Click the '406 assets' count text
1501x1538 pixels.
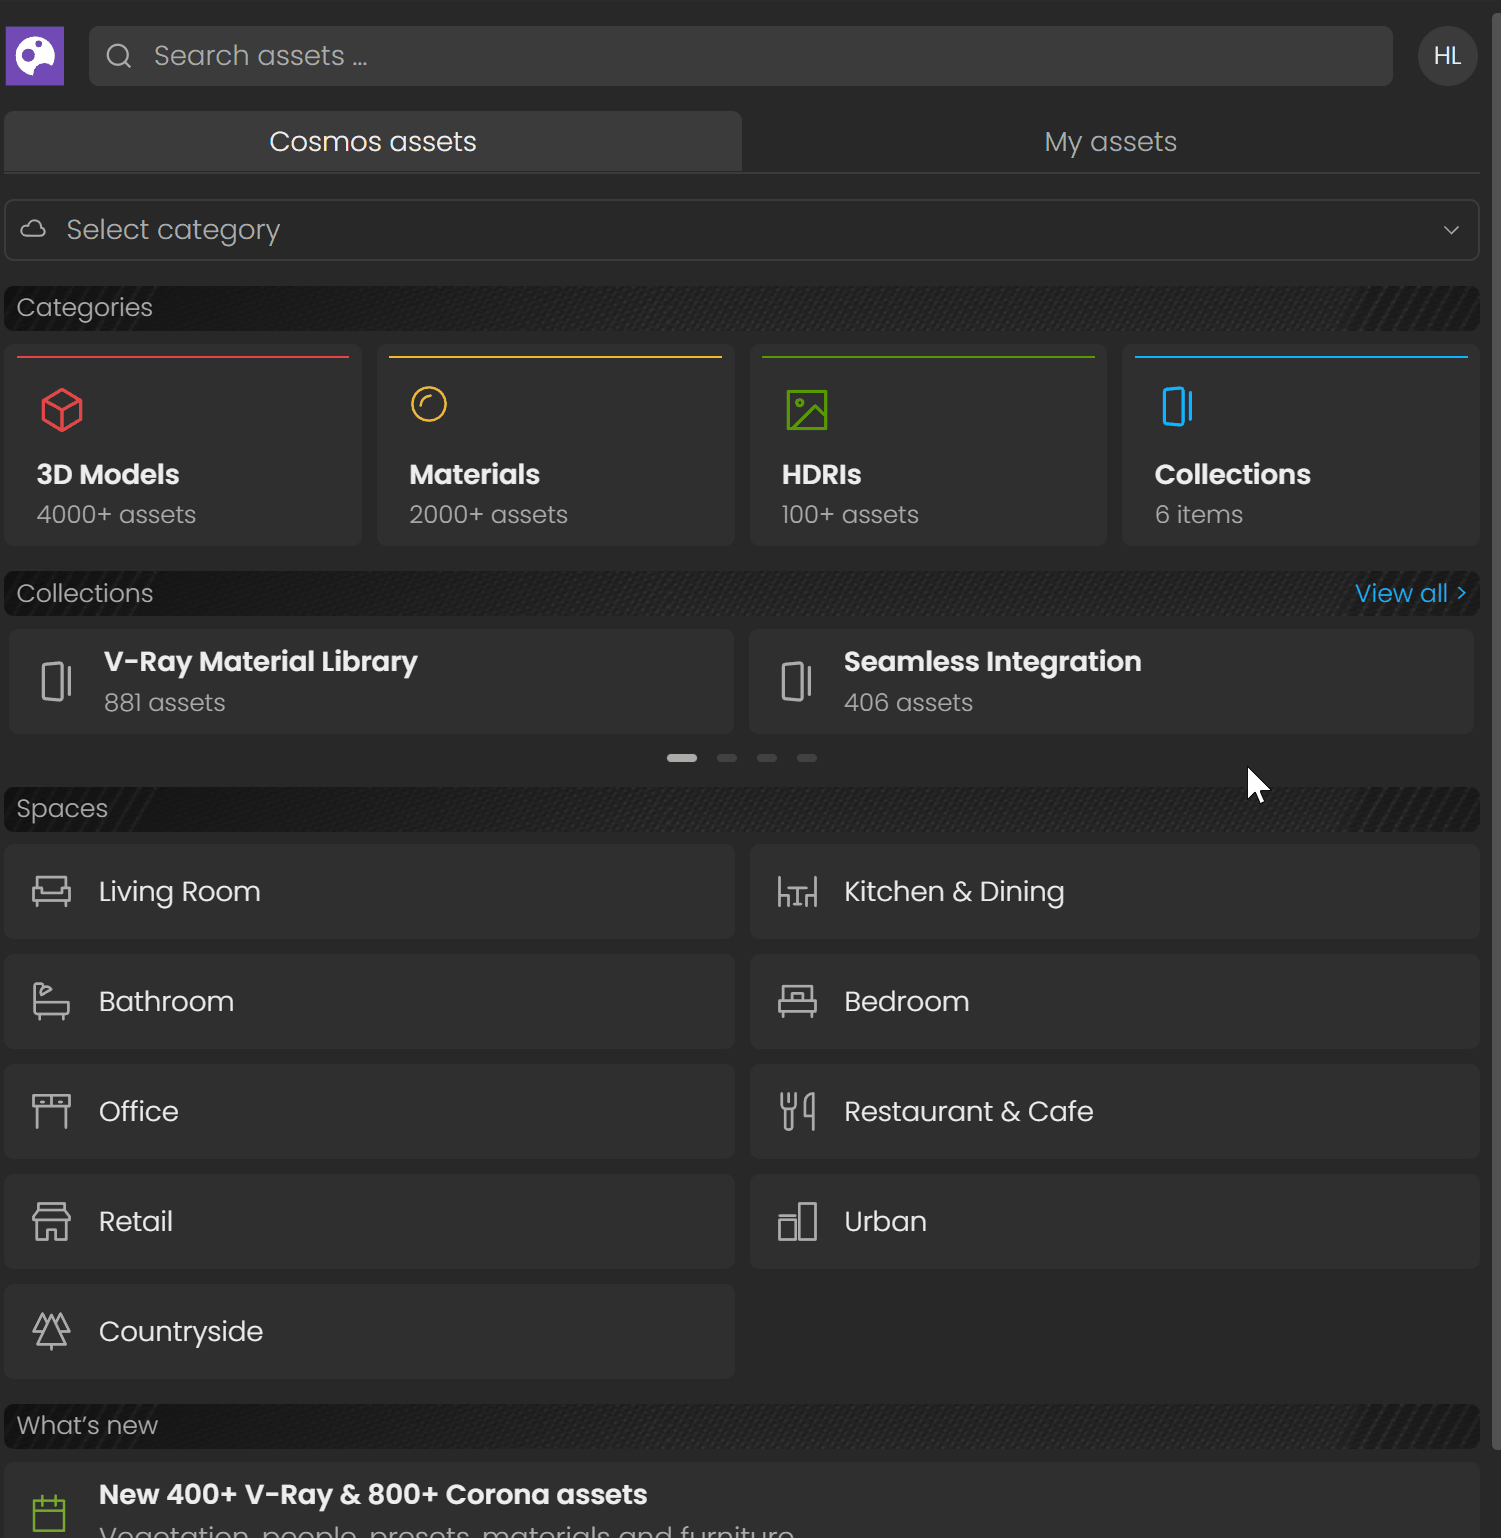[908, 703]
